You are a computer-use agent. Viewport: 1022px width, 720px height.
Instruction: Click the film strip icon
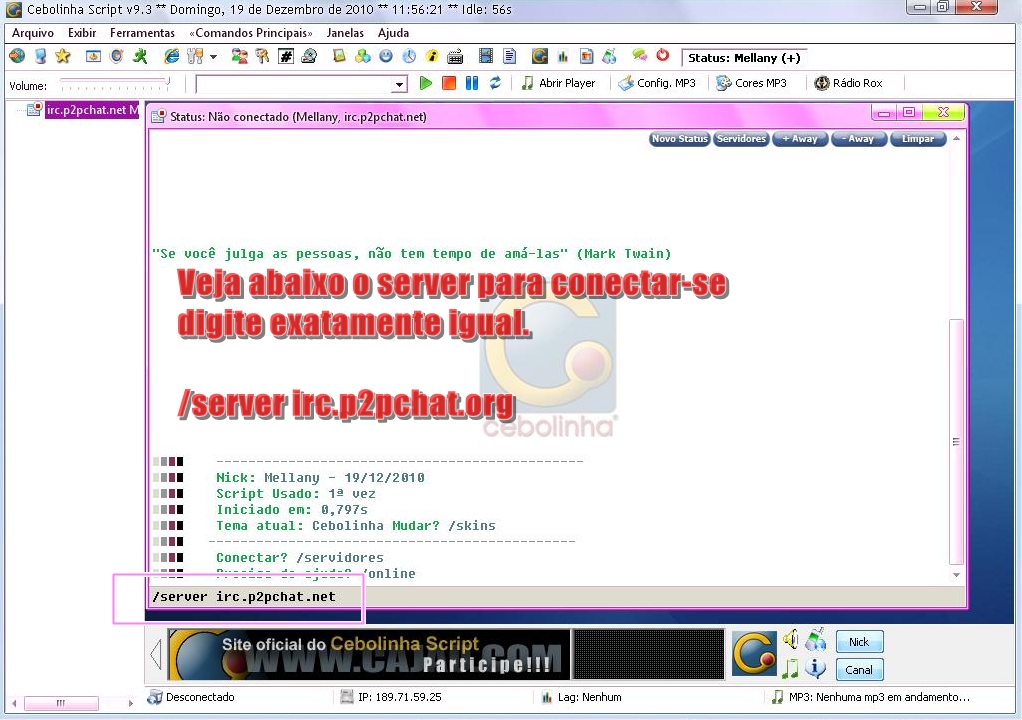point(486,57)
